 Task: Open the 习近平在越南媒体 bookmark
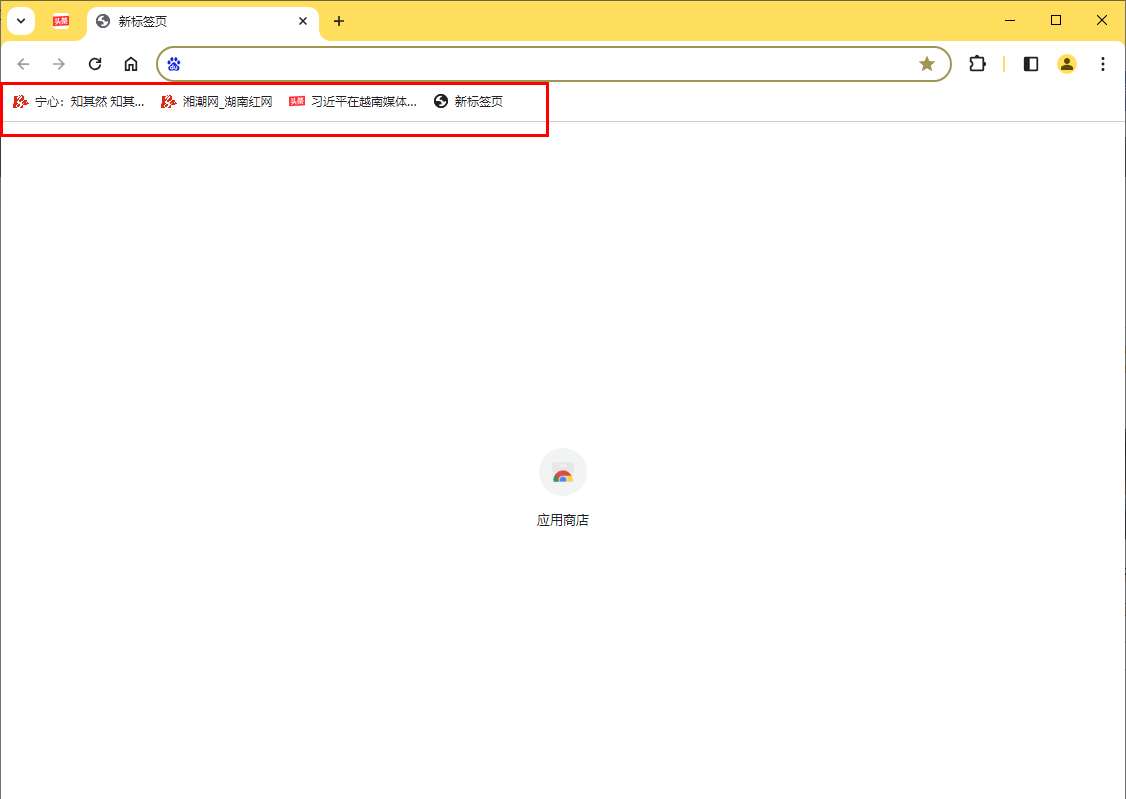353,101
